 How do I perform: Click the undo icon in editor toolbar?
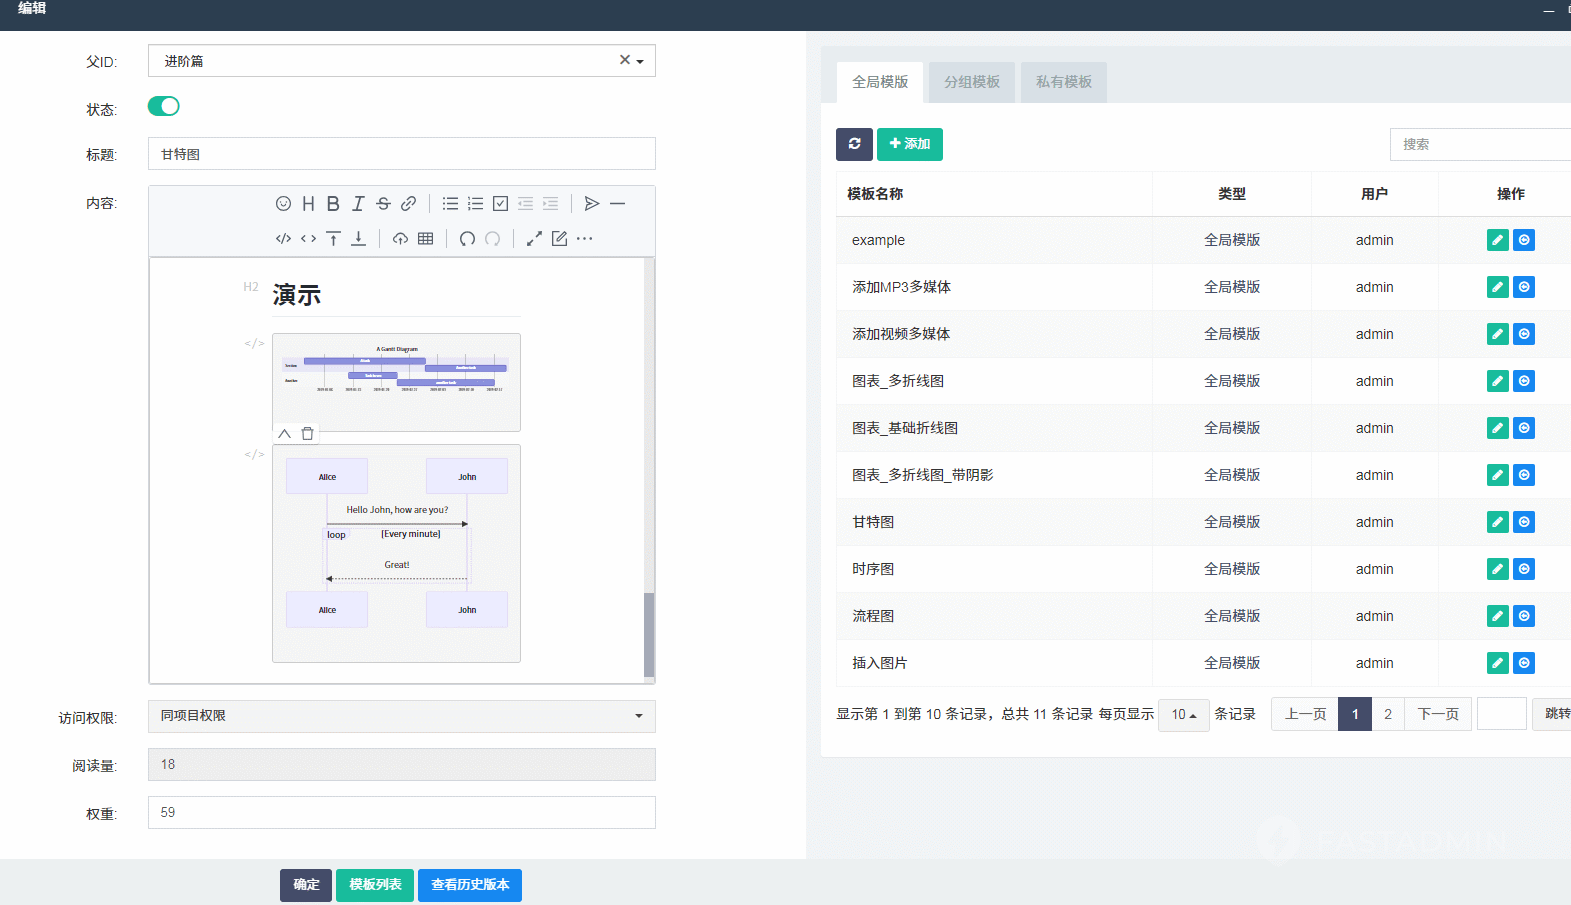pos(467,239)
